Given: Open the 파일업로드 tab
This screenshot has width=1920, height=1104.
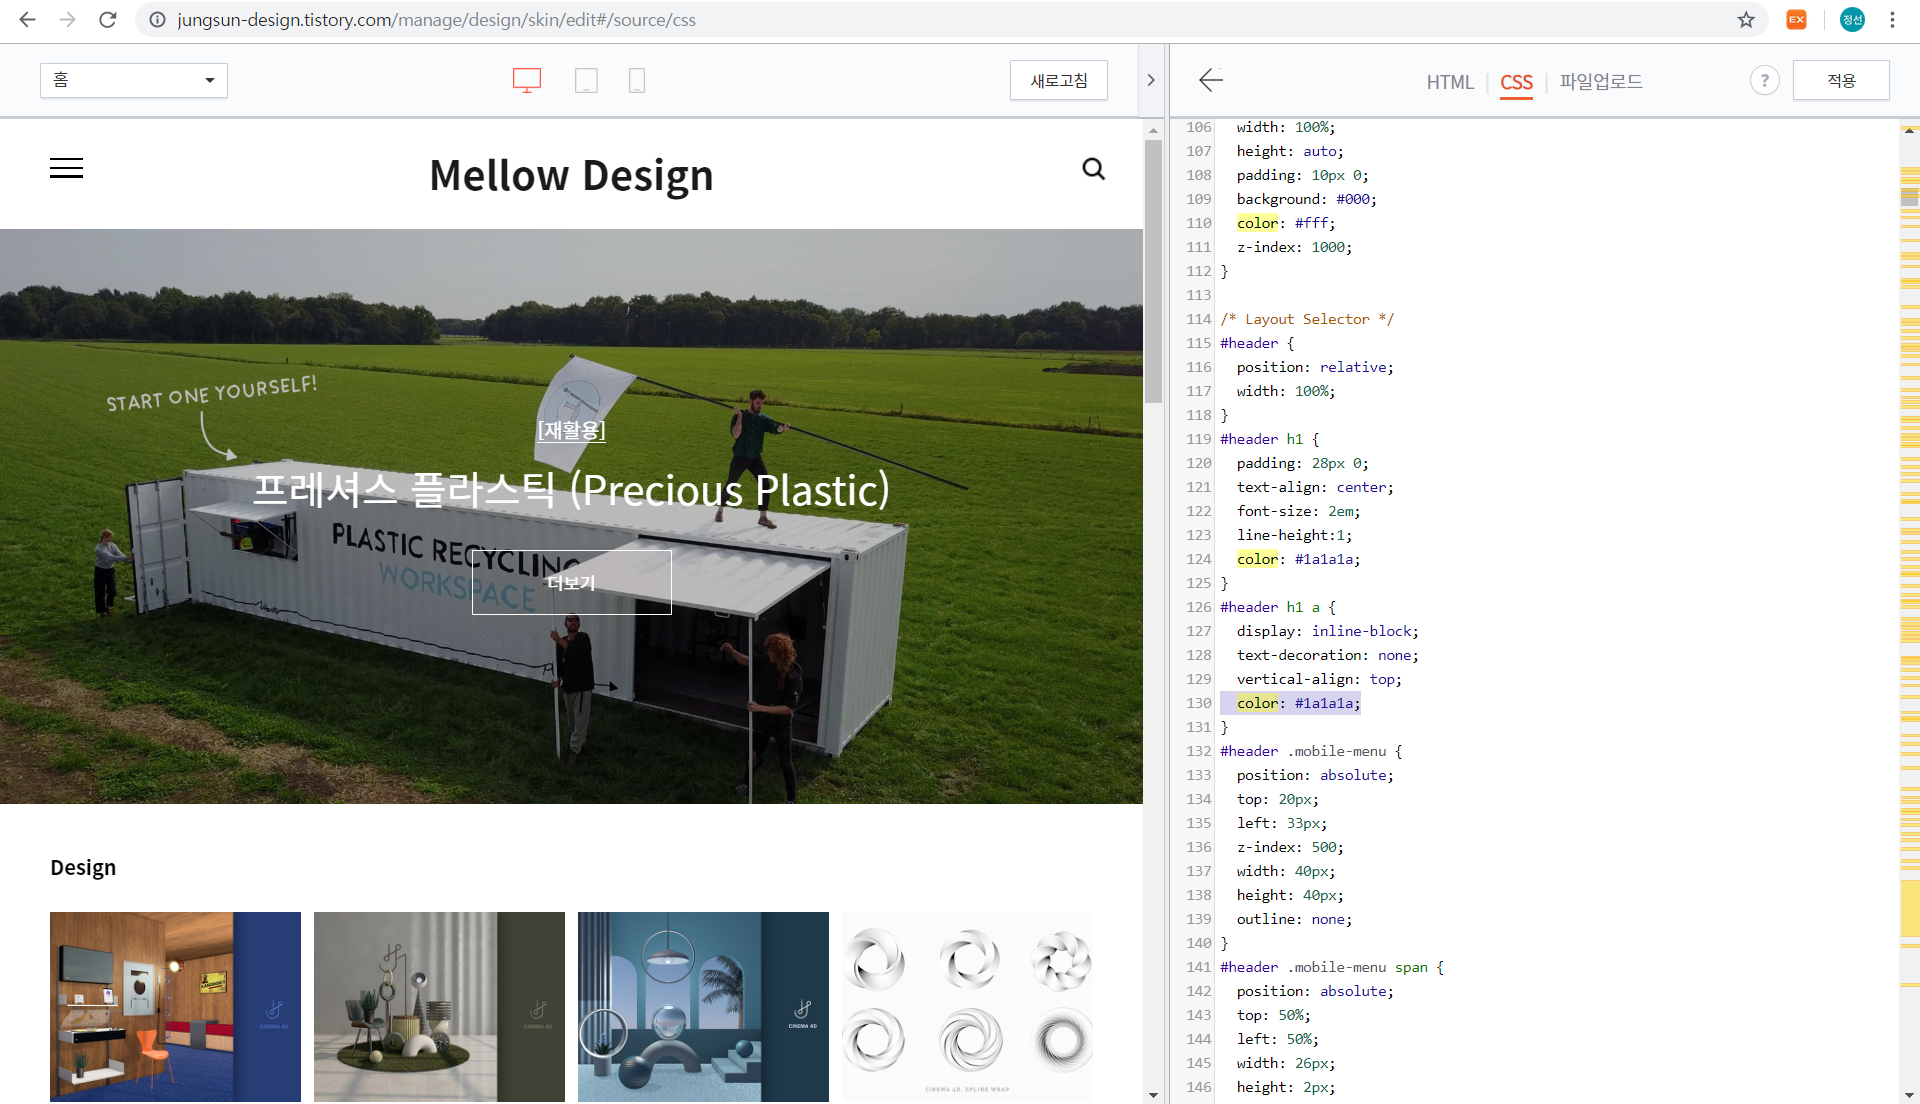Looking at the screenshot, I should [1600, 82].
